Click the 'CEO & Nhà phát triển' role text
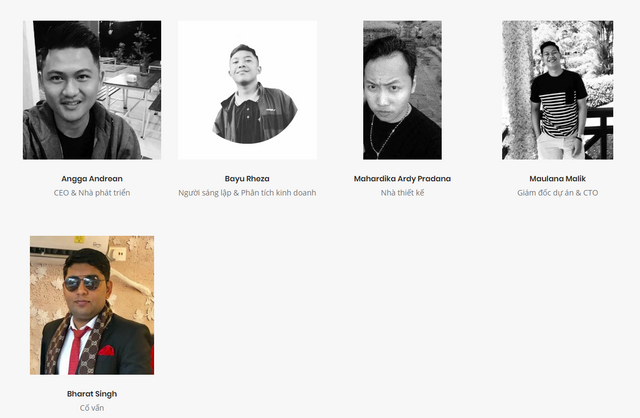The image size is (640, 418). pos(92,193)
